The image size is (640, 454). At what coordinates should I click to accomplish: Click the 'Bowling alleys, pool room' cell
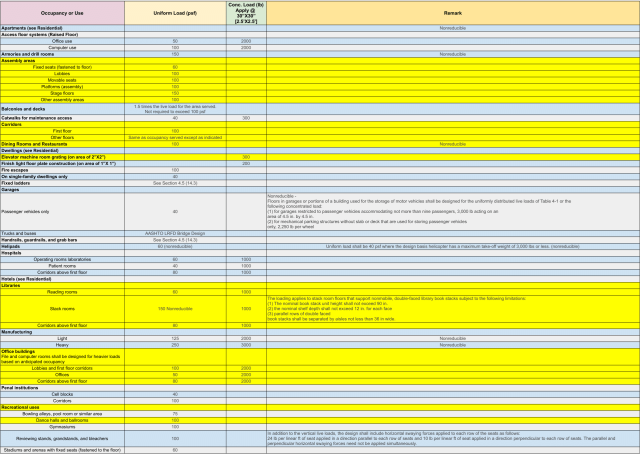62,413
